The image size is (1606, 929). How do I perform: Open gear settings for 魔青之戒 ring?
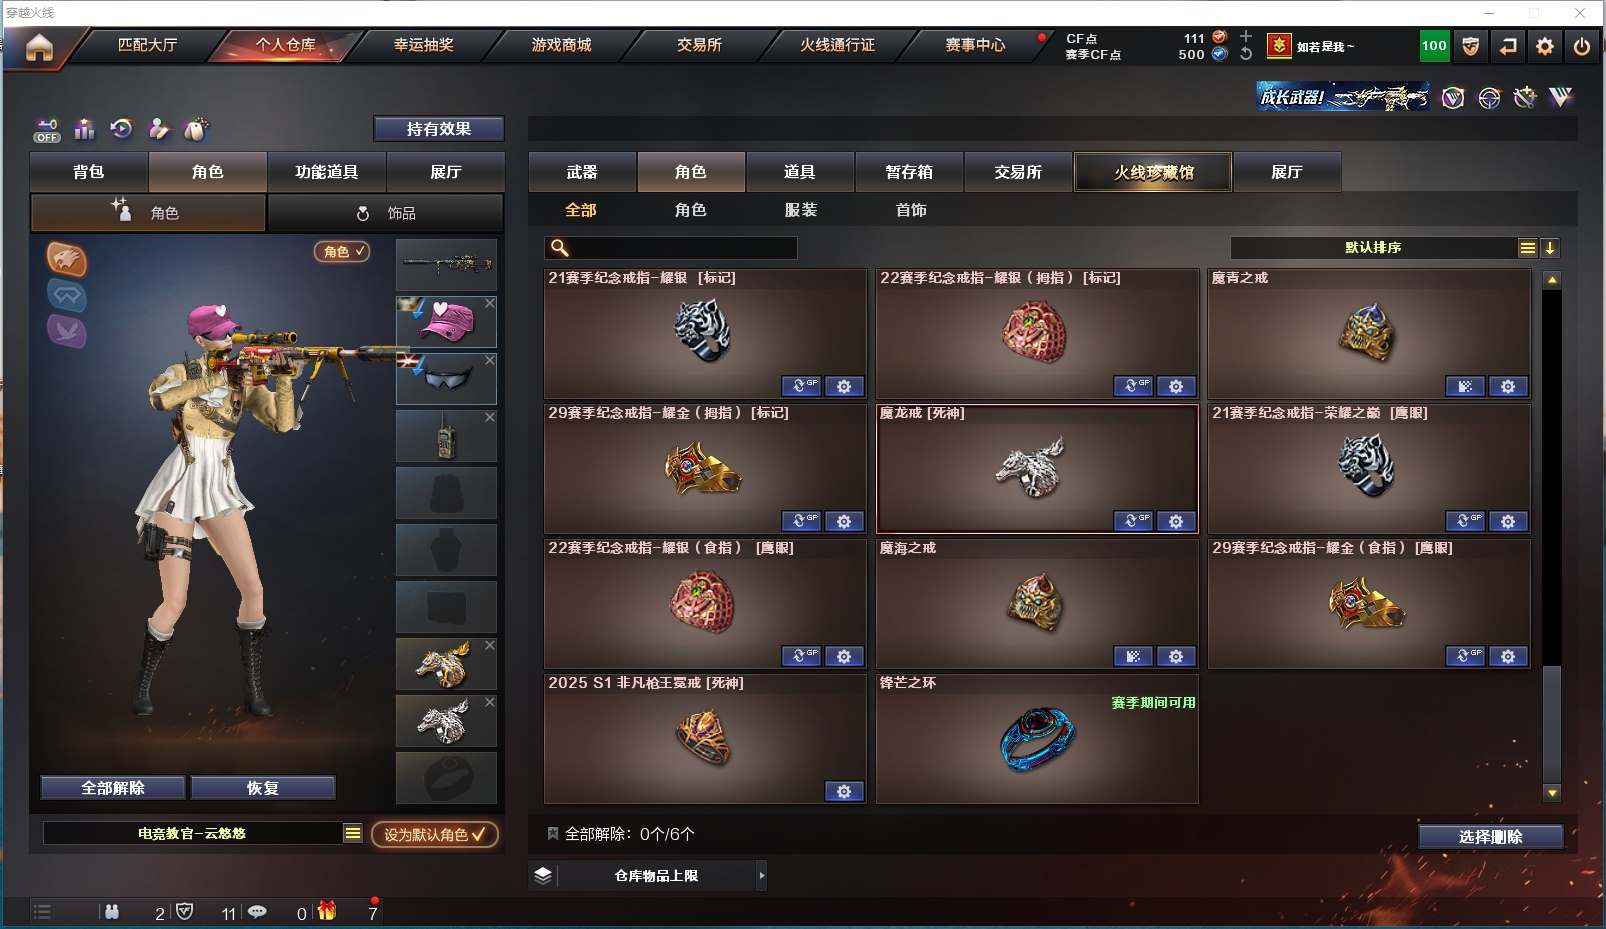click(1508, 386)
